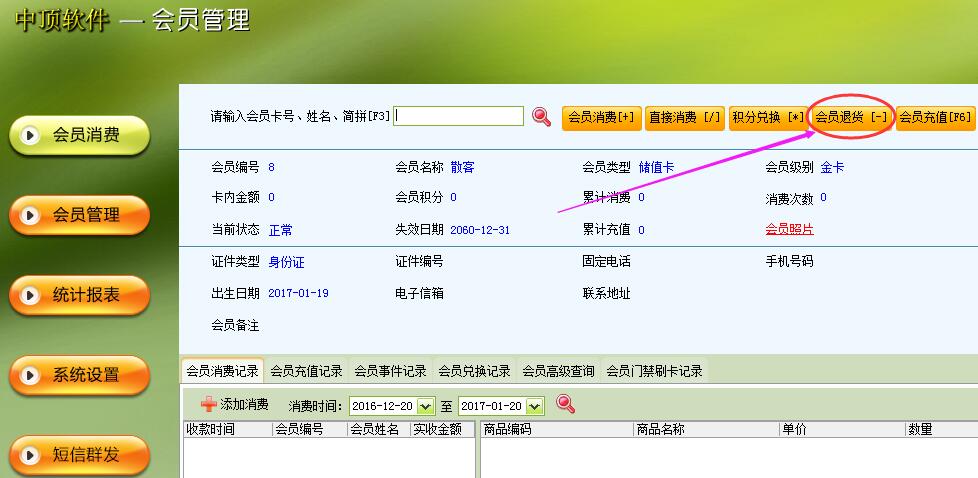Click the 会员编号 column header in records table
978x478 pixels.
[x=310, y=429]
